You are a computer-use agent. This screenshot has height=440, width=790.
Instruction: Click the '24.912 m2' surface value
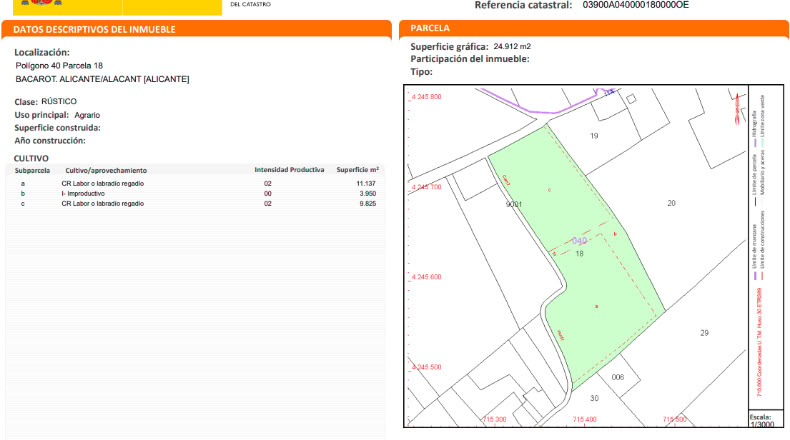tap(512, 46)
